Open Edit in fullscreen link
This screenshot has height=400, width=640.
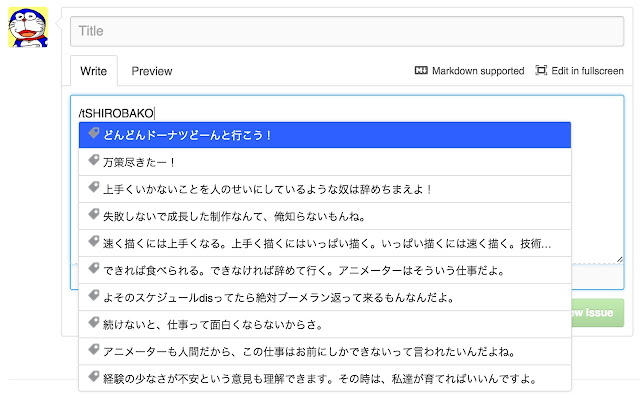coord(587,71)
